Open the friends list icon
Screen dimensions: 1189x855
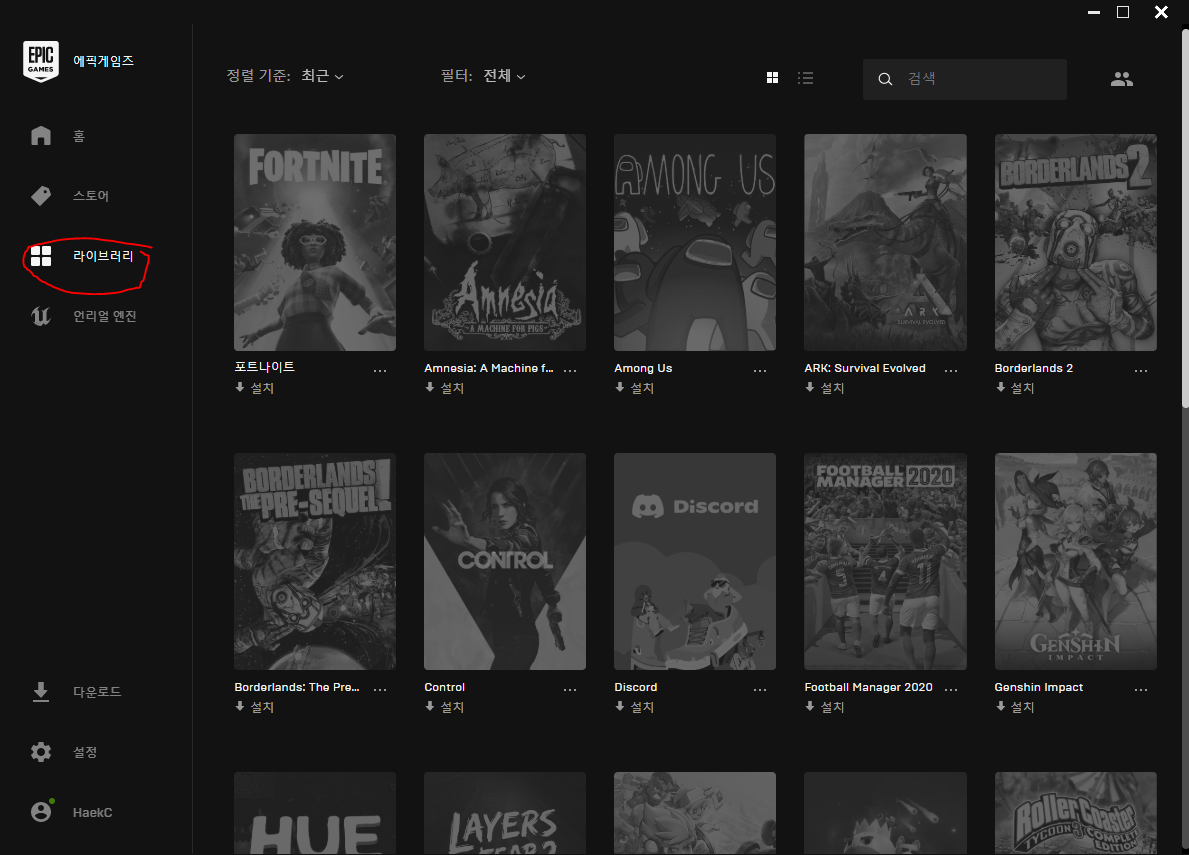[1122, 79]
